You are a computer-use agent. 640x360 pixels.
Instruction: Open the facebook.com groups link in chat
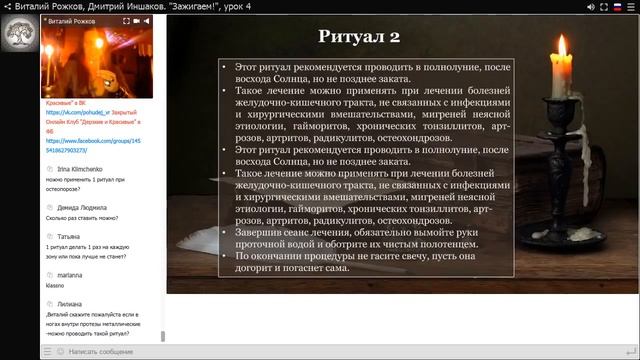pos(93,145)
